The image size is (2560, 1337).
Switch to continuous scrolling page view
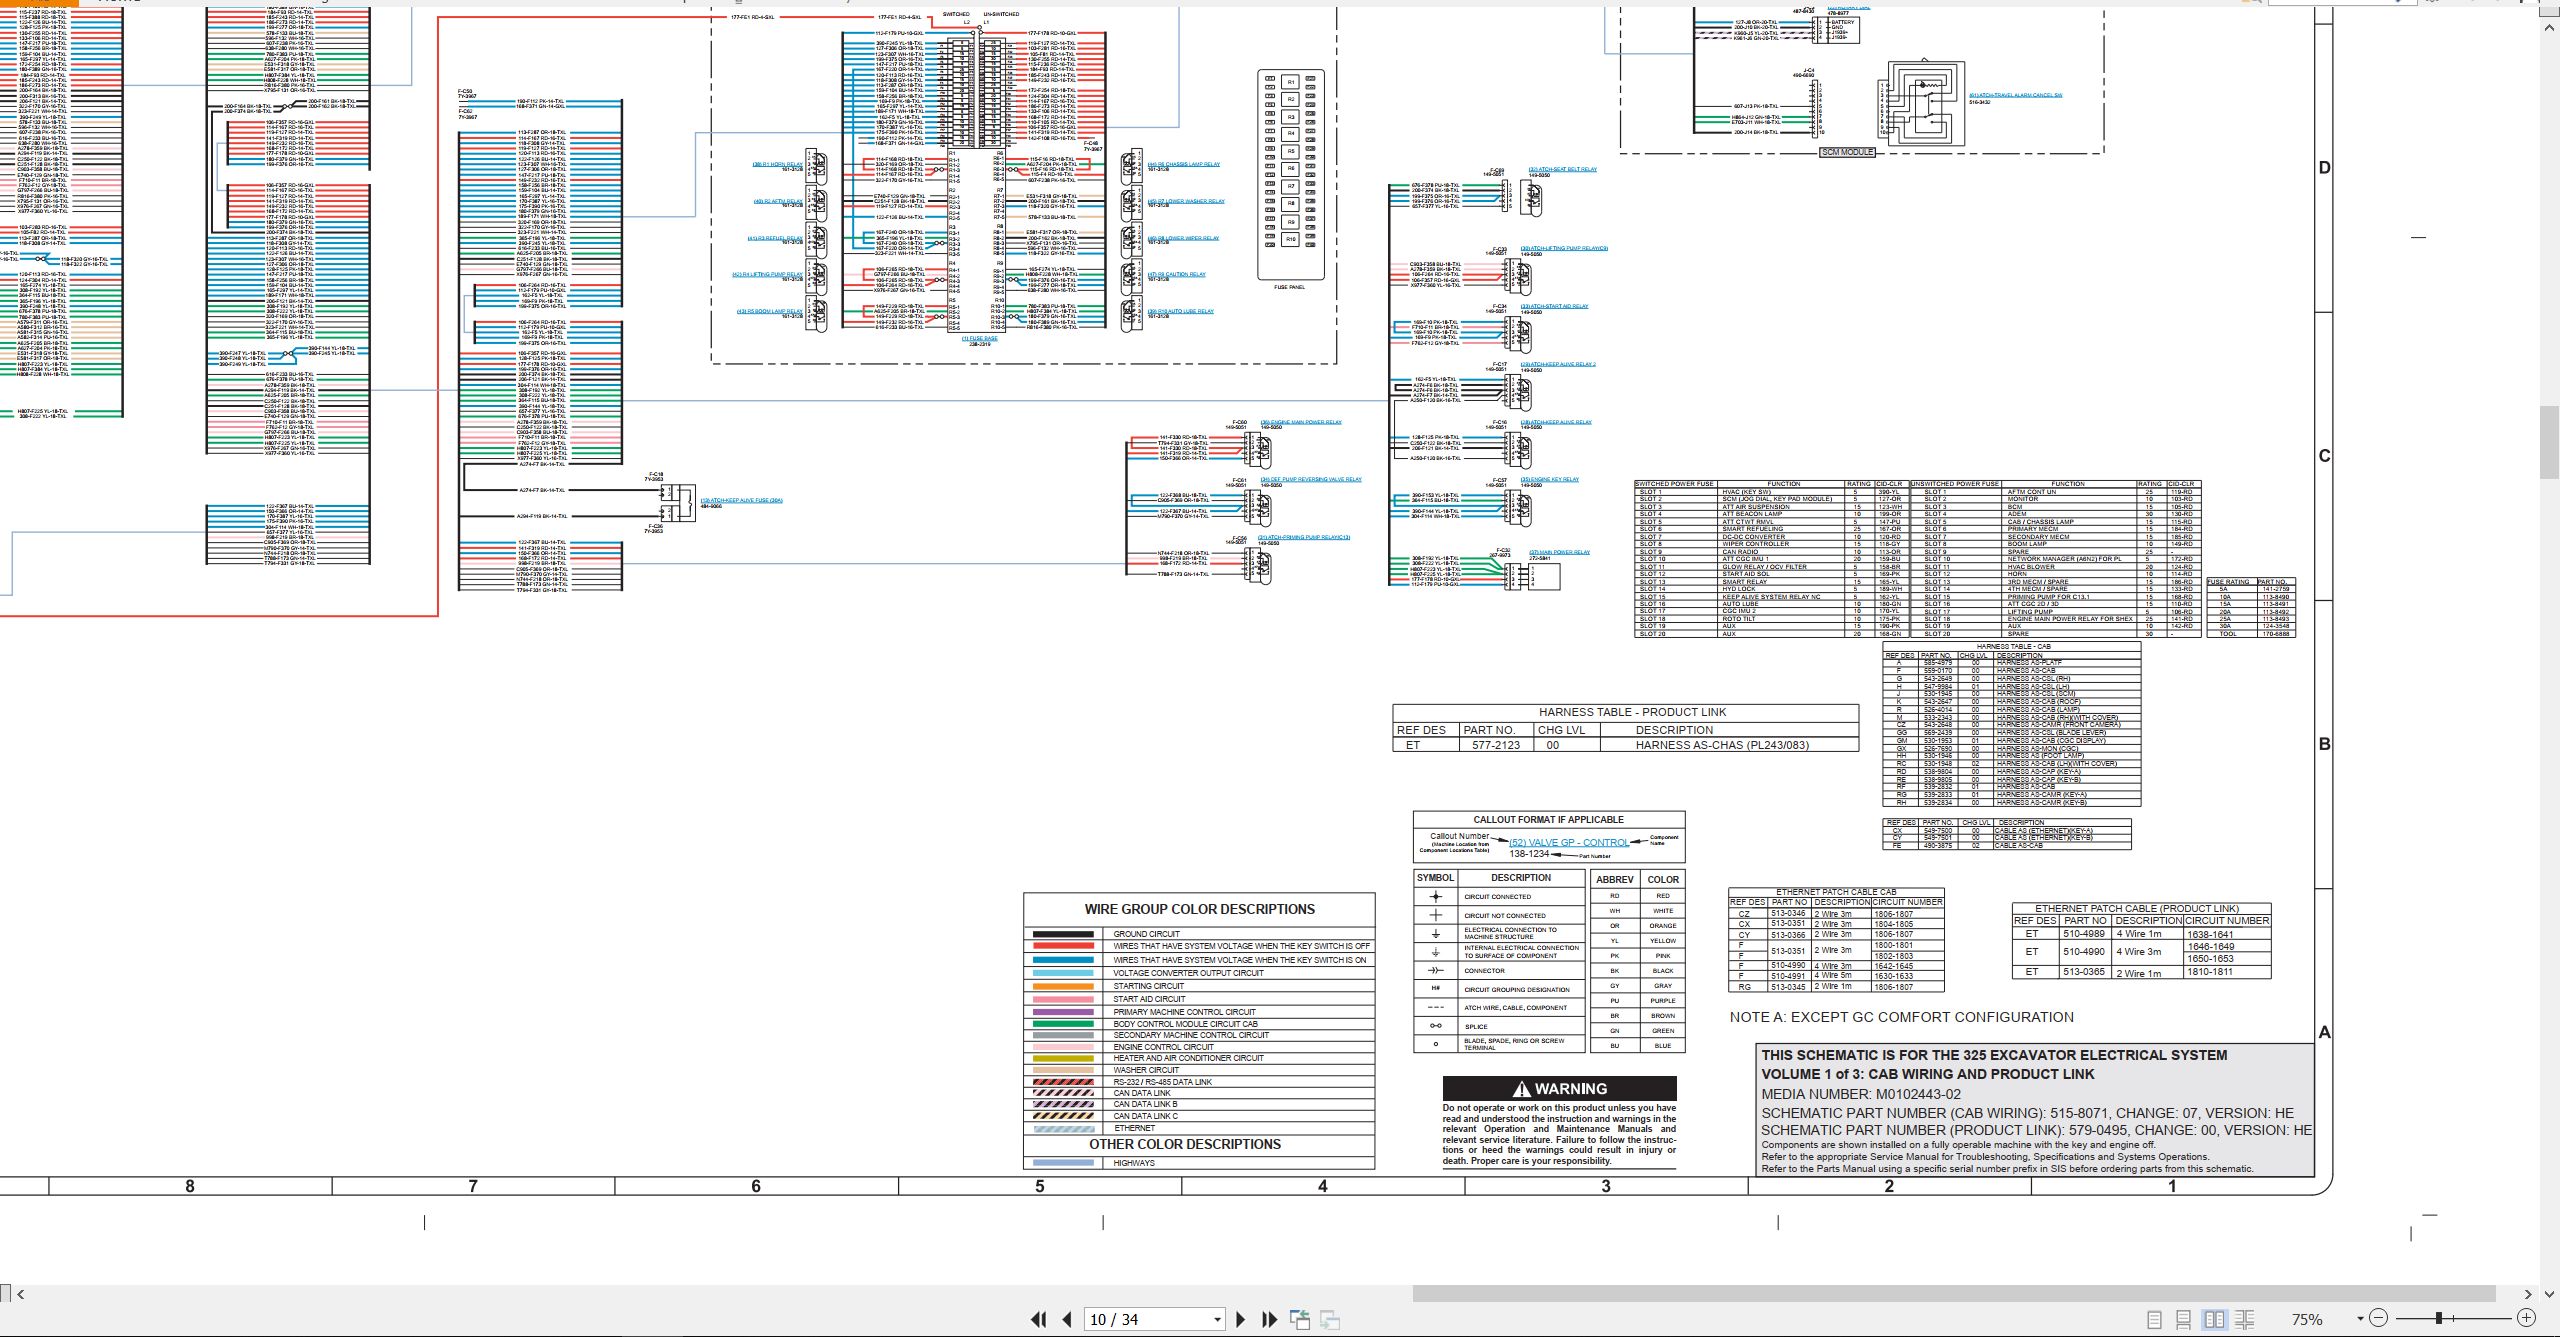tap(2184, 1319)
